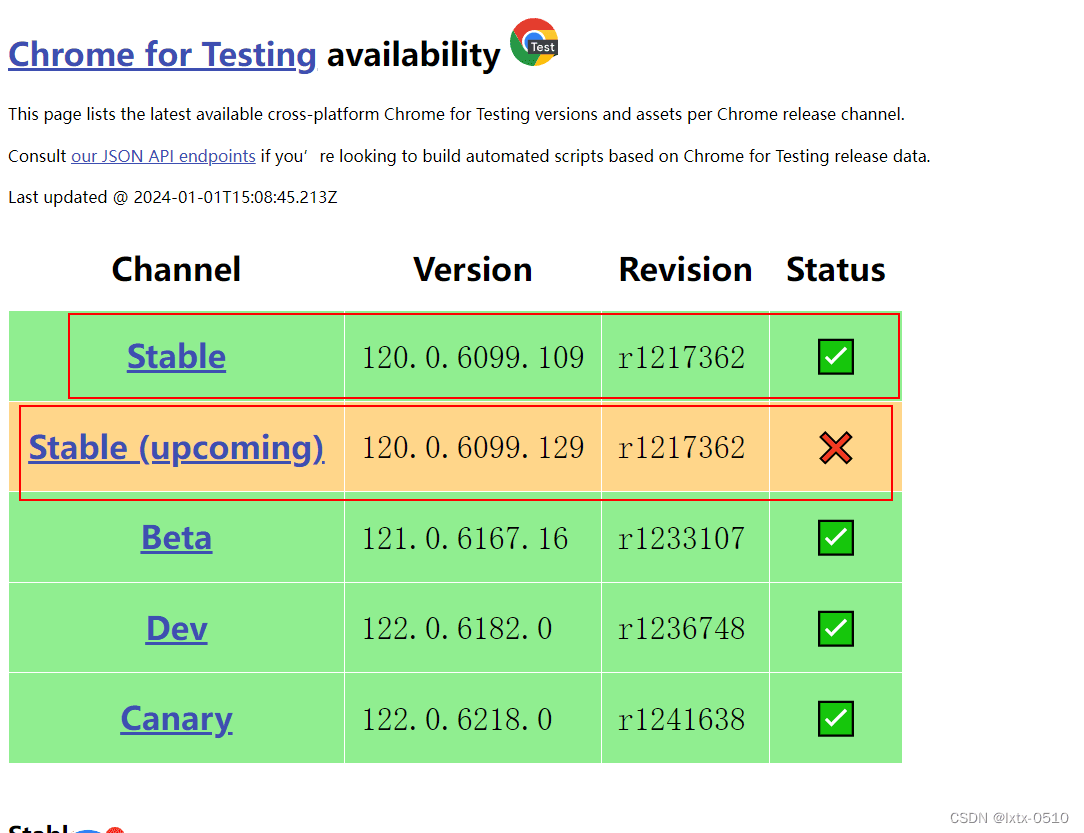The height and width of the screenshot is (833, 1084).
Task: Open the Stable channel link
Action: tap(176, 357)
